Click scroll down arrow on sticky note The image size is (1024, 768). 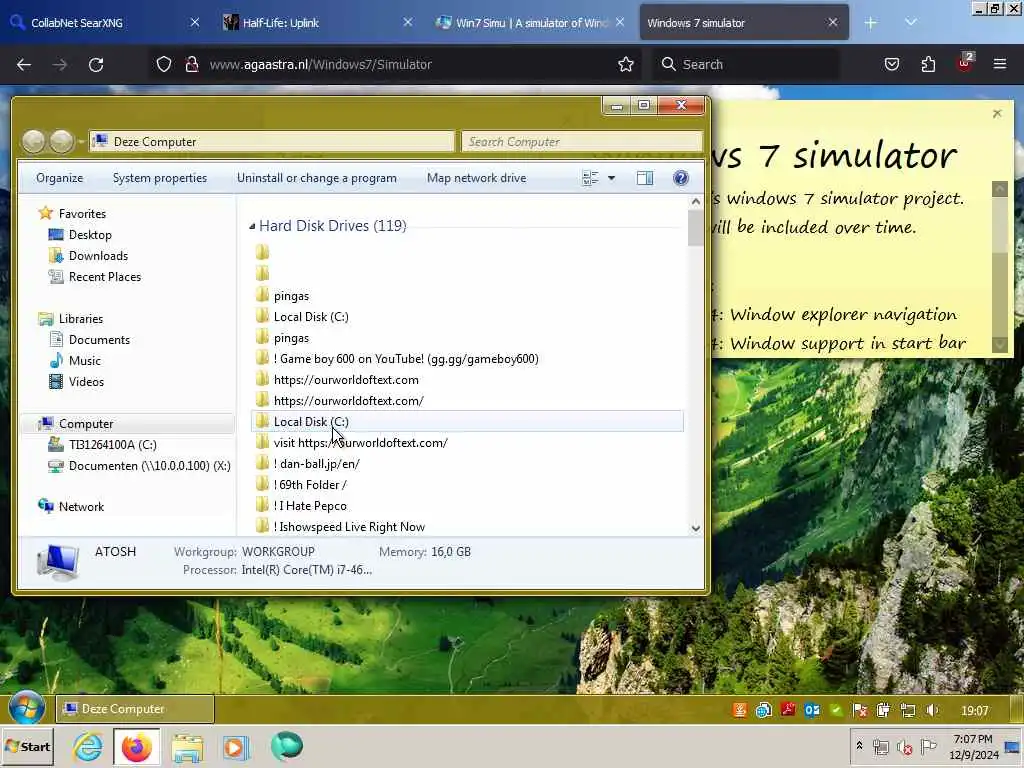pos(999,344)
